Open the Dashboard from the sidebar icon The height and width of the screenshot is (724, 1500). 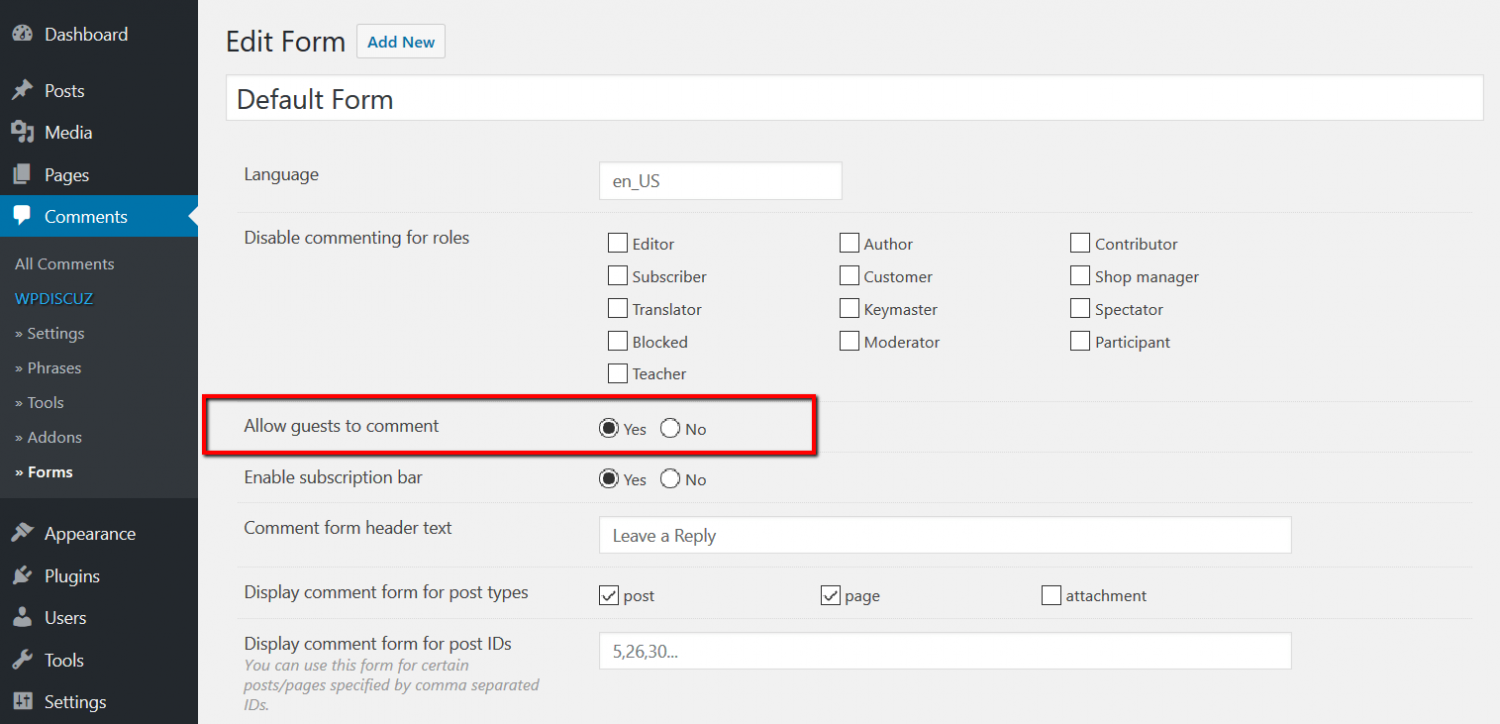click(22, 33)
